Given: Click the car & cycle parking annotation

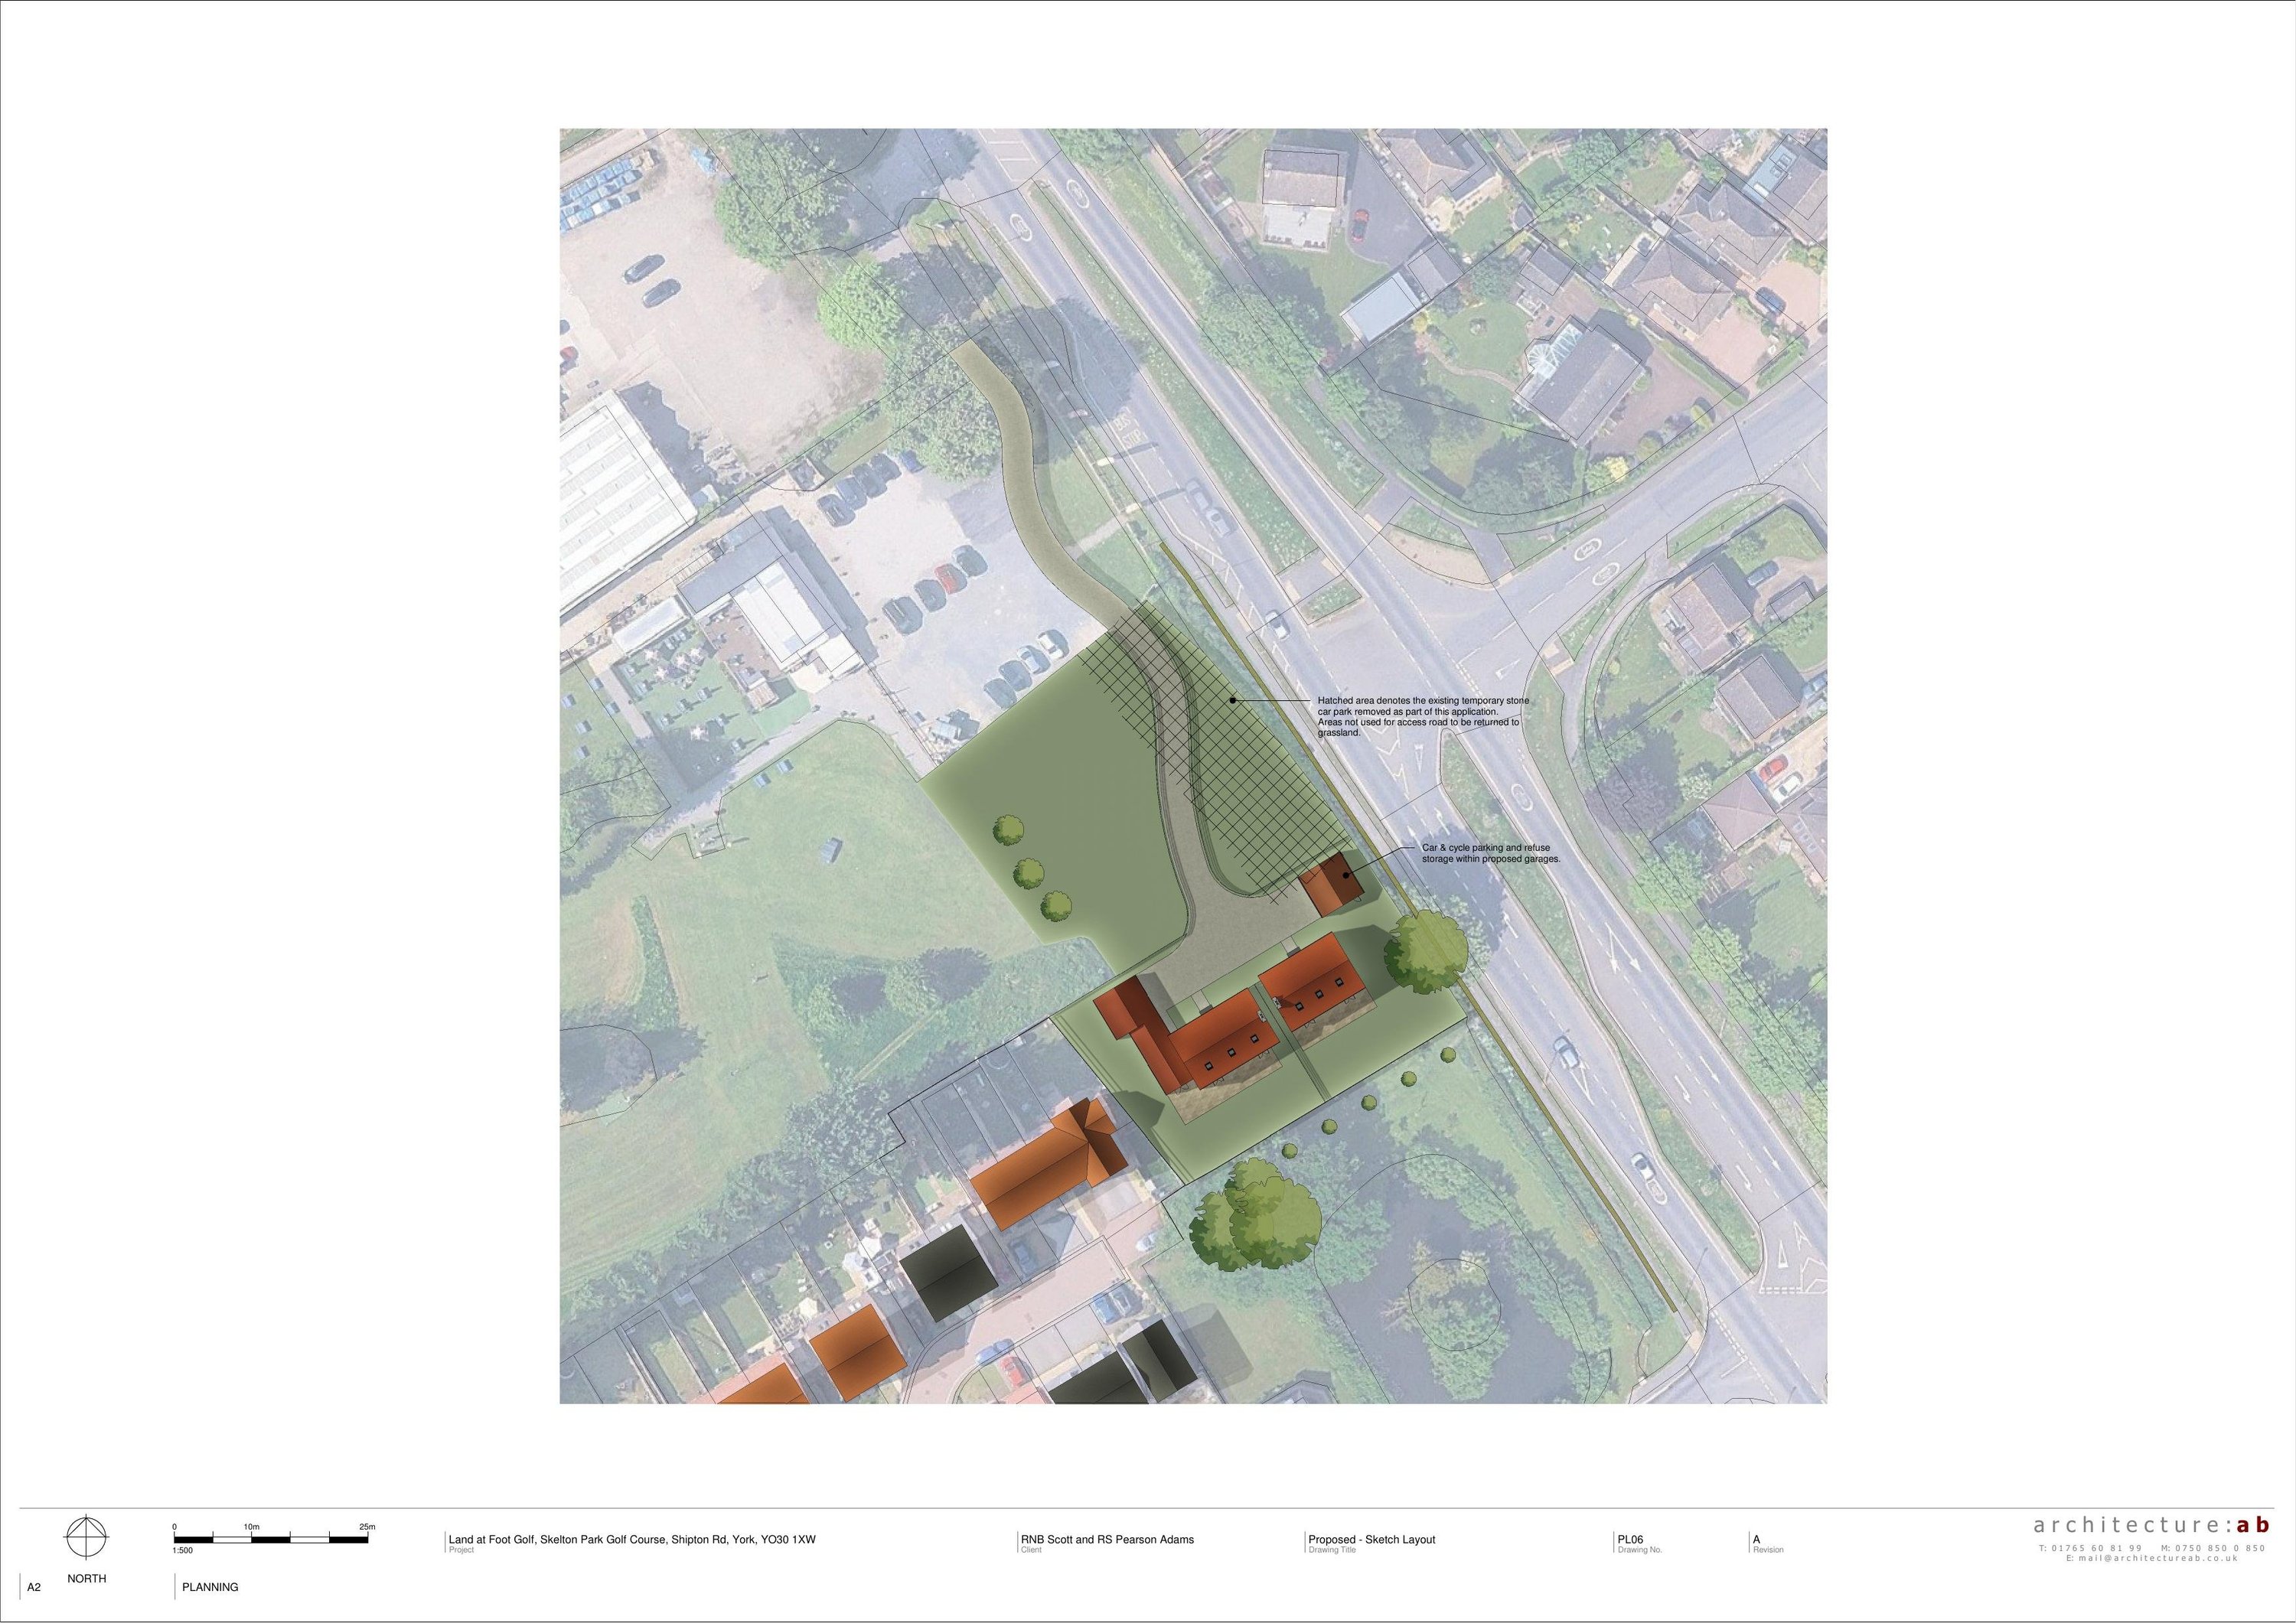Looking at the screenshot, I should (x=1491, y=853).
